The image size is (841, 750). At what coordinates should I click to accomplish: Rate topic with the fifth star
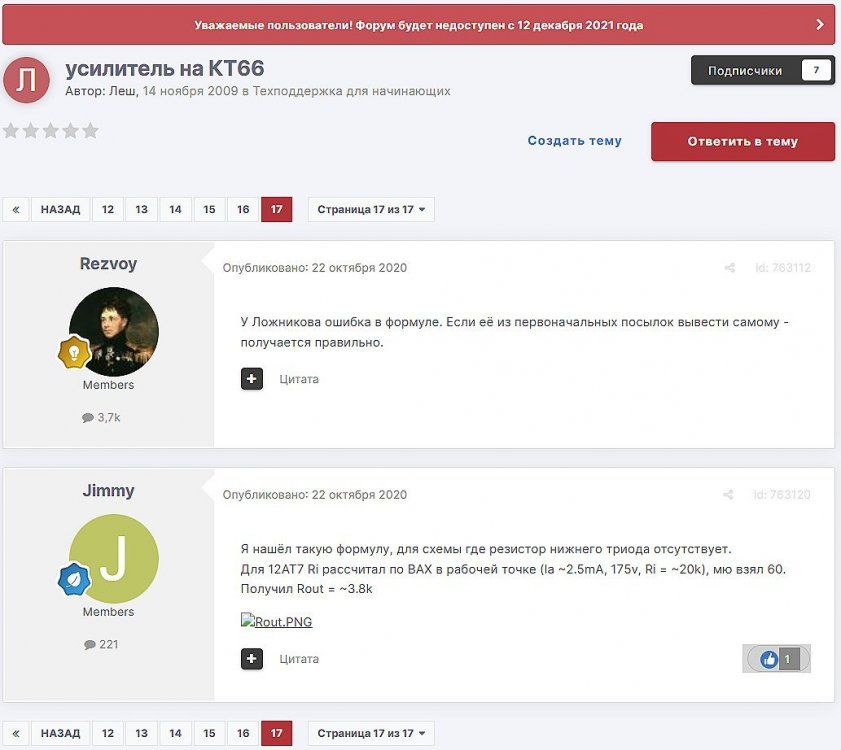coord(90,131)
